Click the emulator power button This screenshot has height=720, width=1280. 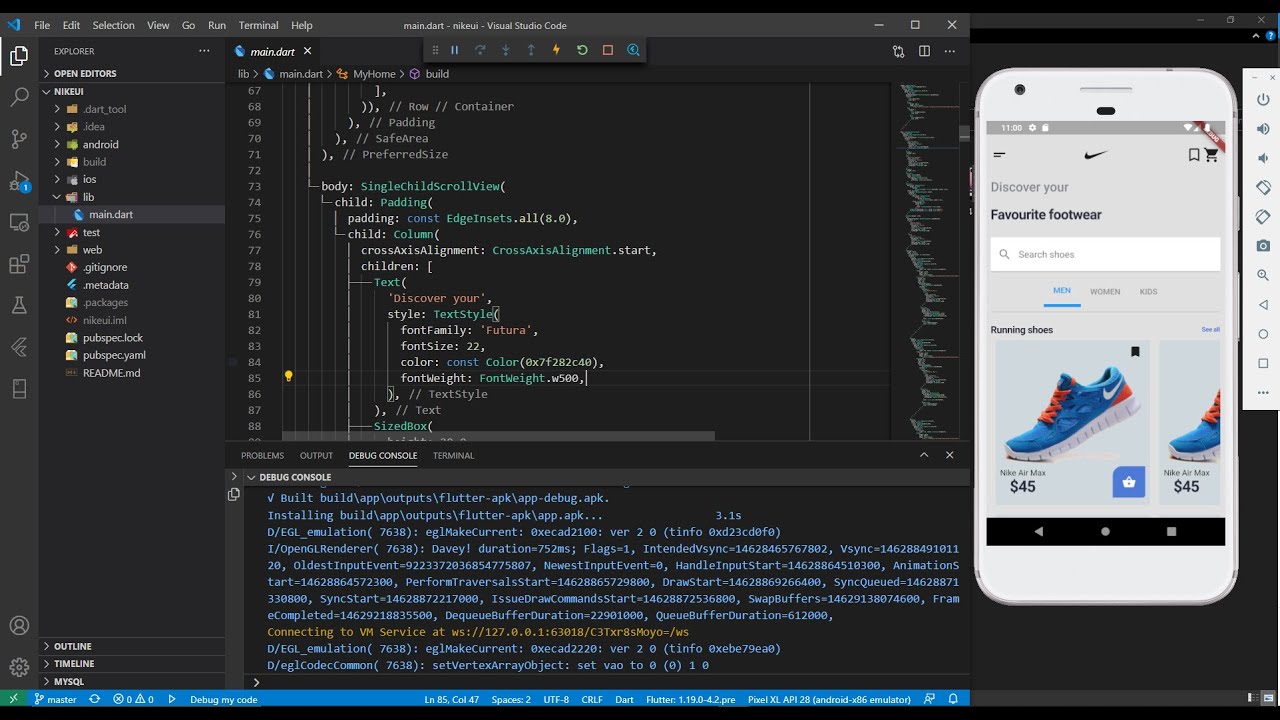pos(1263,99)
